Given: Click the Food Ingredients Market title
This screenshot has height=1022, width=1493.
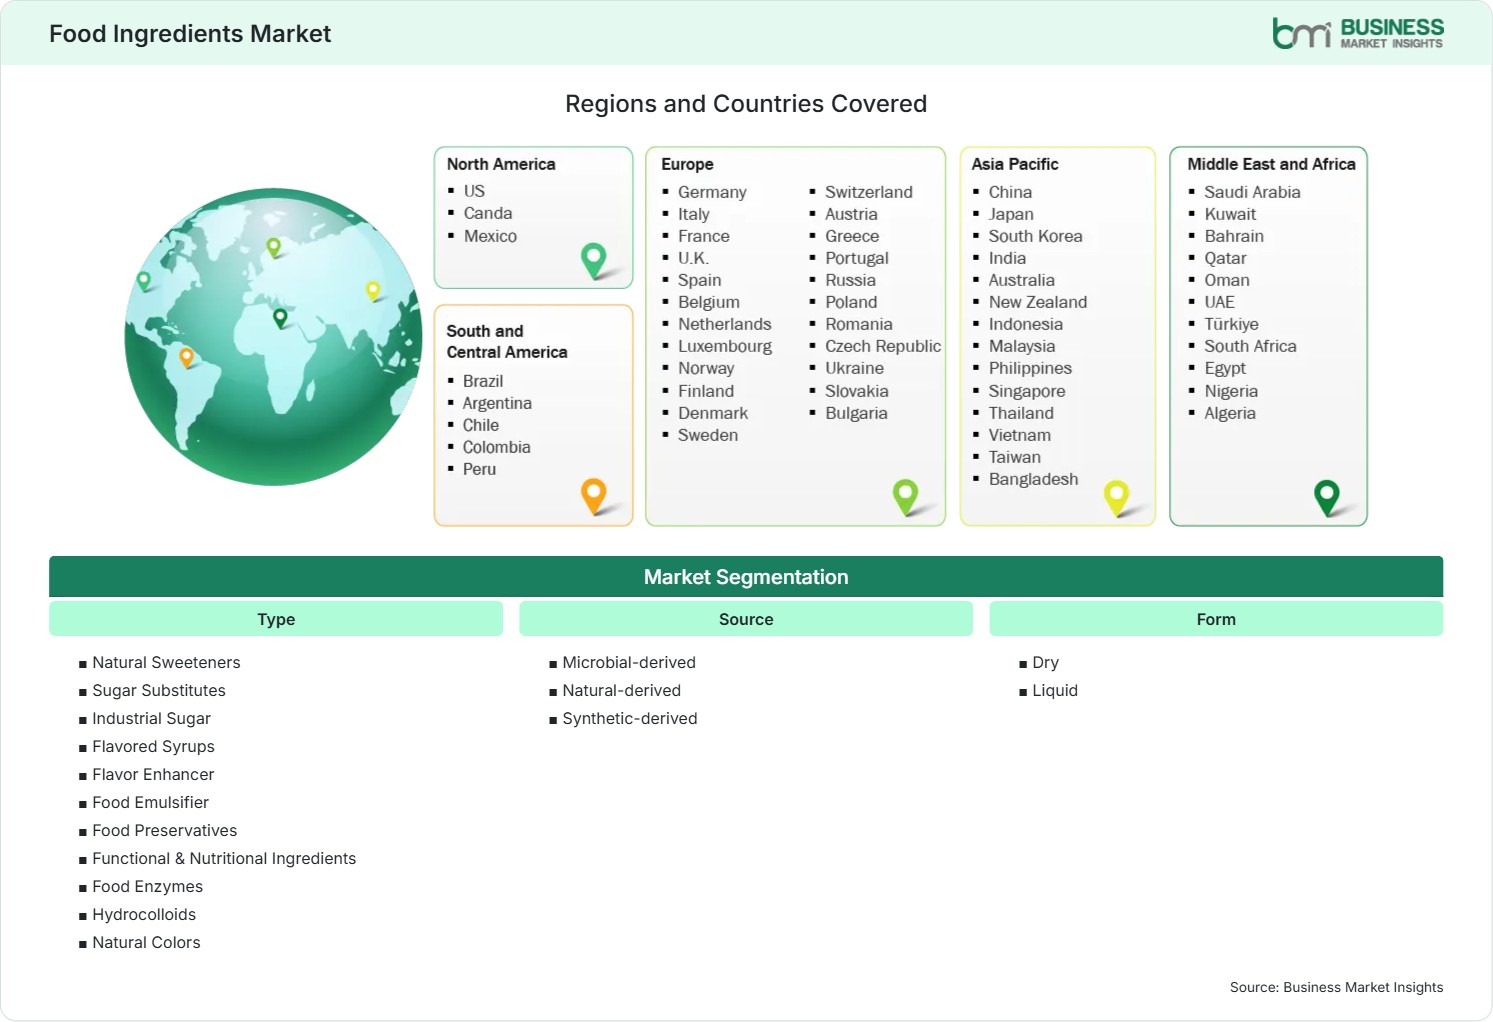Looking at the screenshot, I should tap(190, 34).
